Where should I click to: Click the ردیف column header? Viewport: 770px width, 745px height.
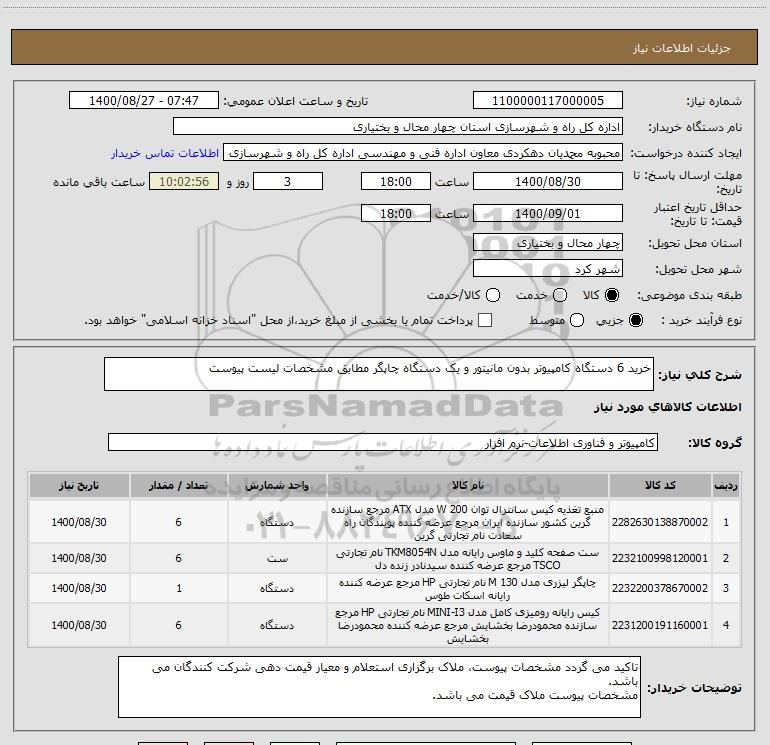[726, 485]
